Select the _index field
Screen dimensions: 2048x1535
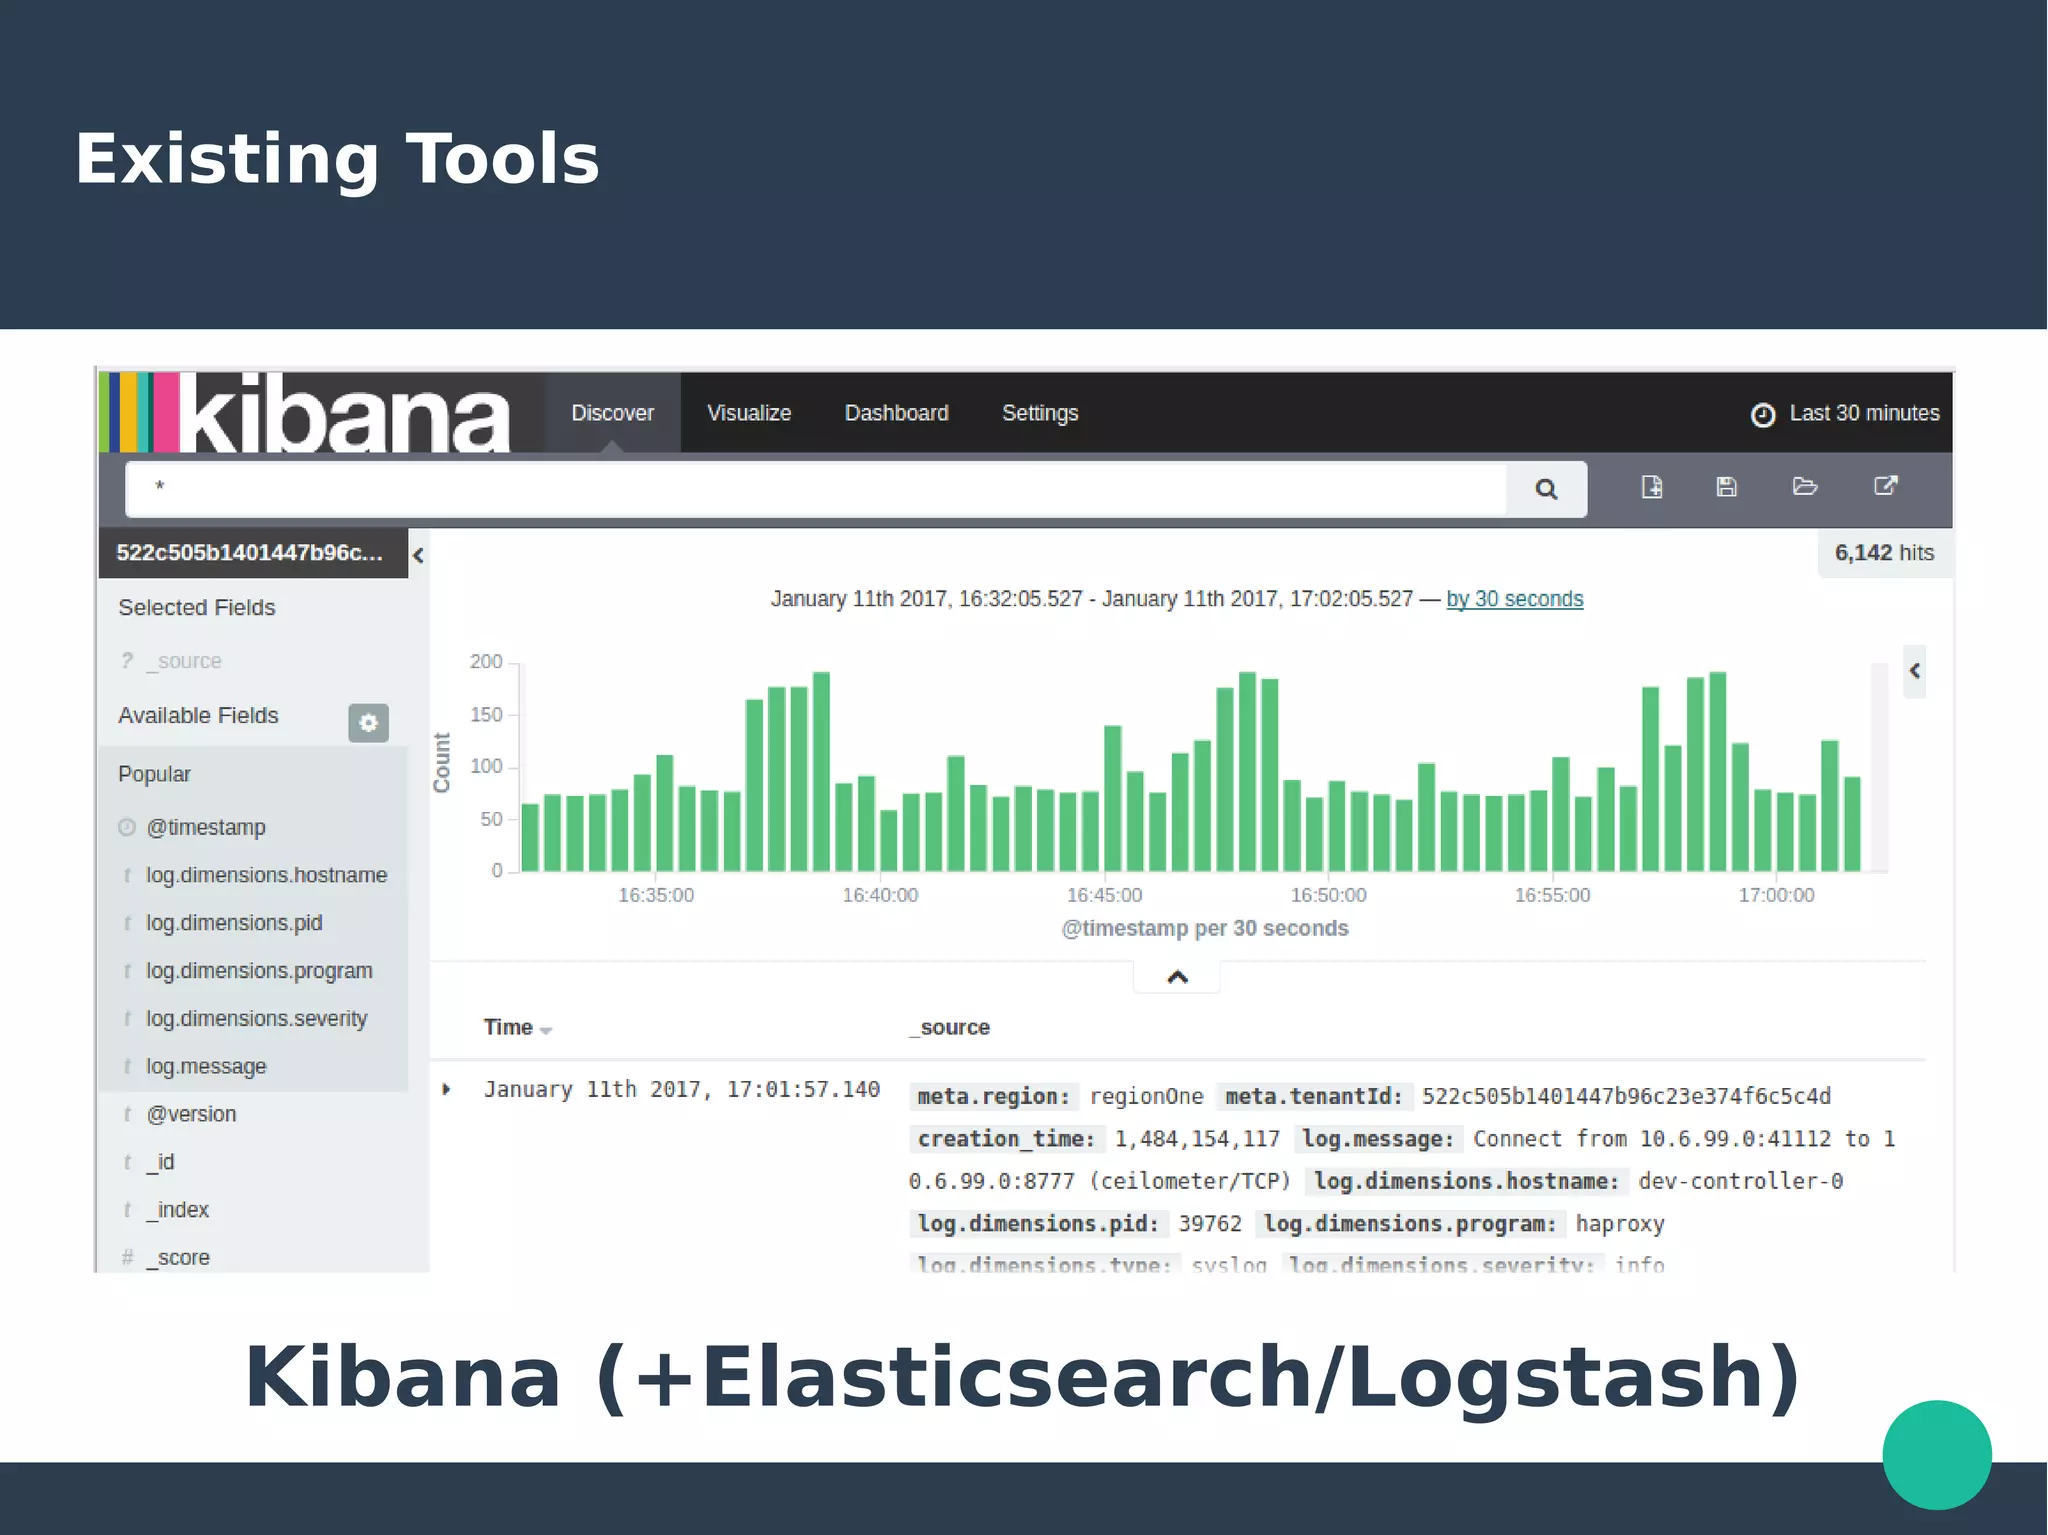[x=178, y=1210]
